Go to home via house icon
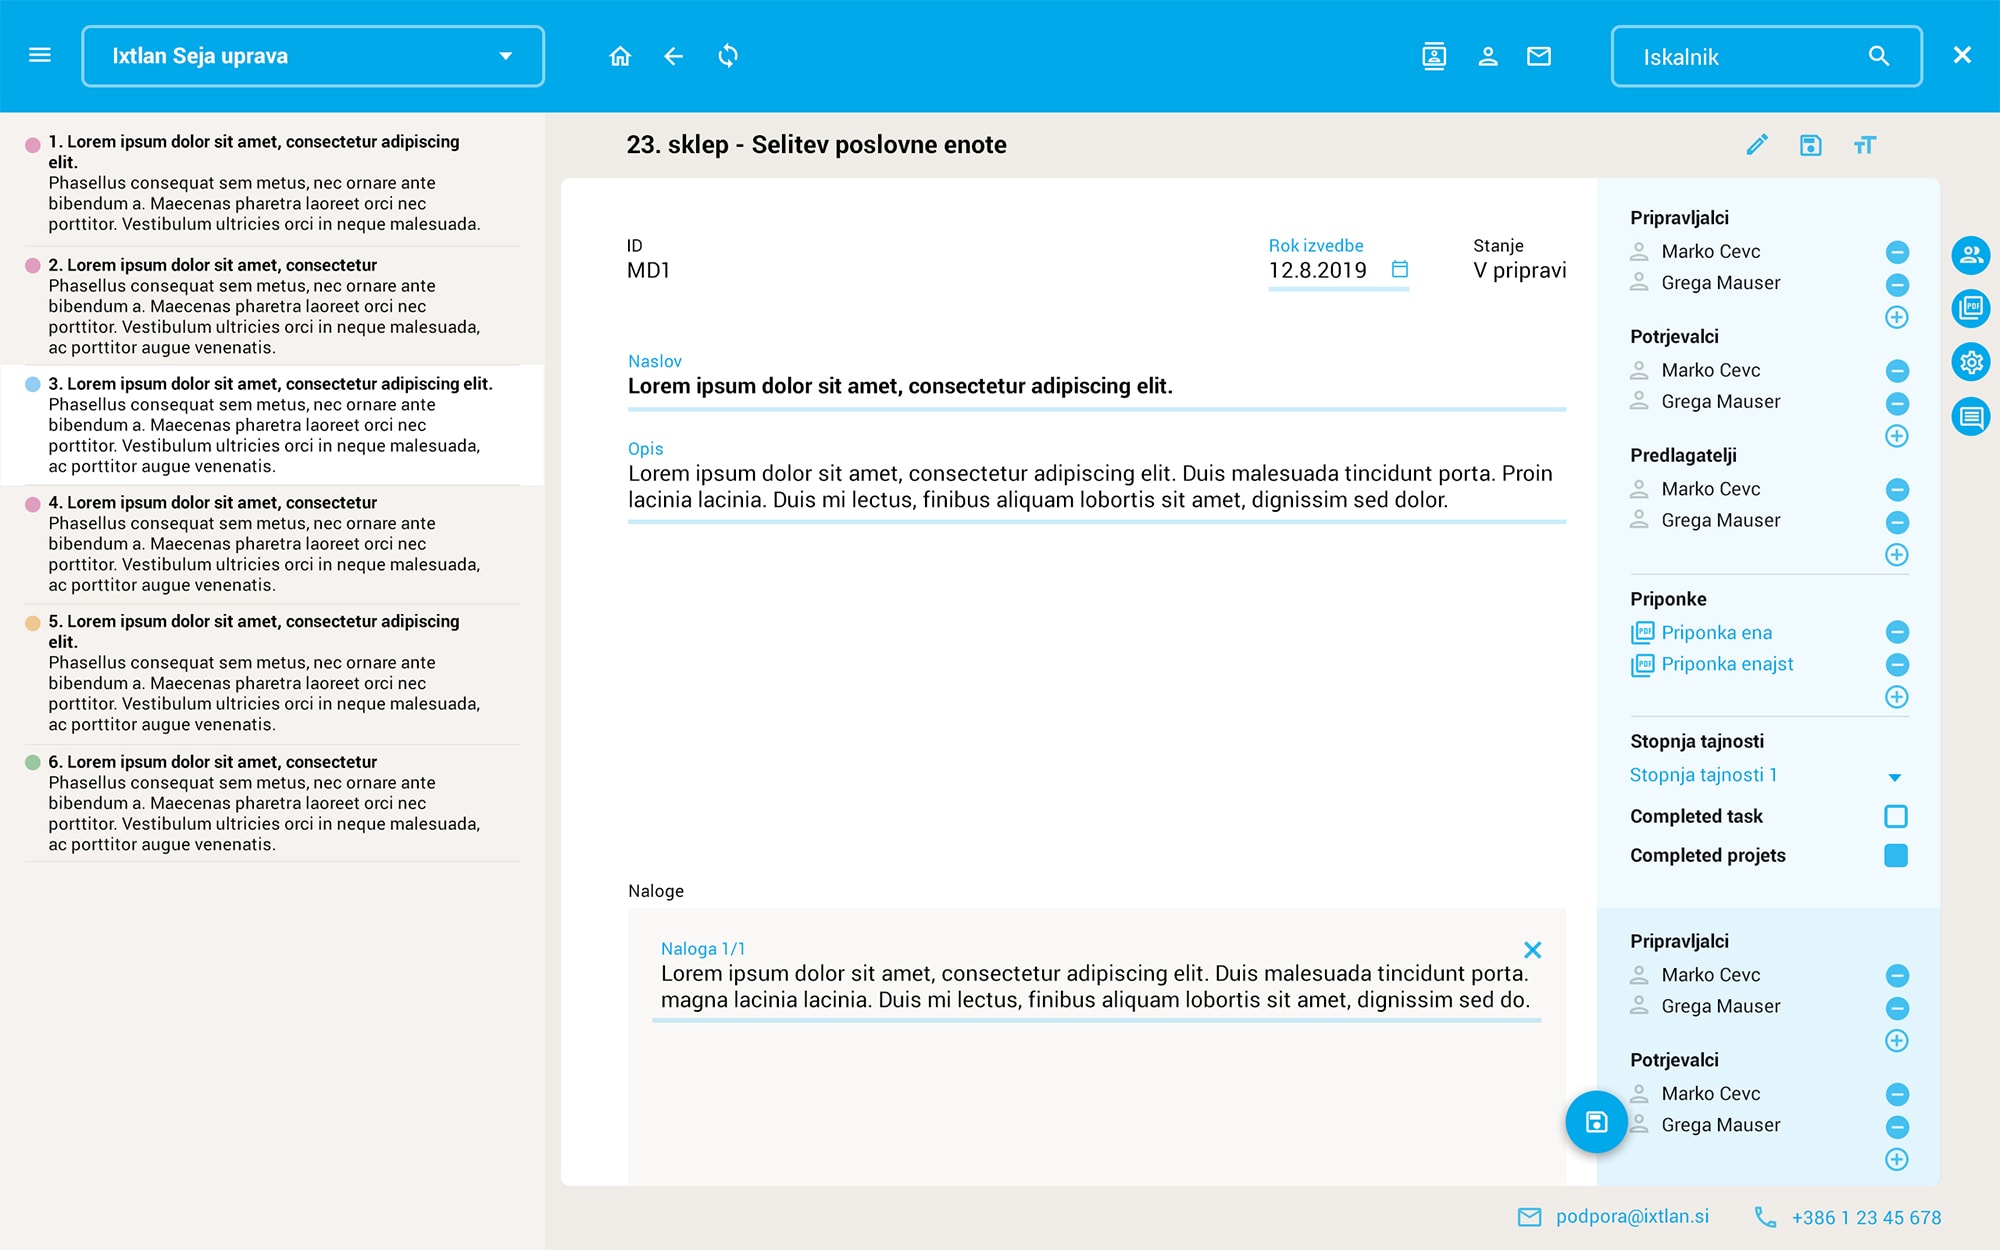 pyautogui.click(x=620, y=56)
